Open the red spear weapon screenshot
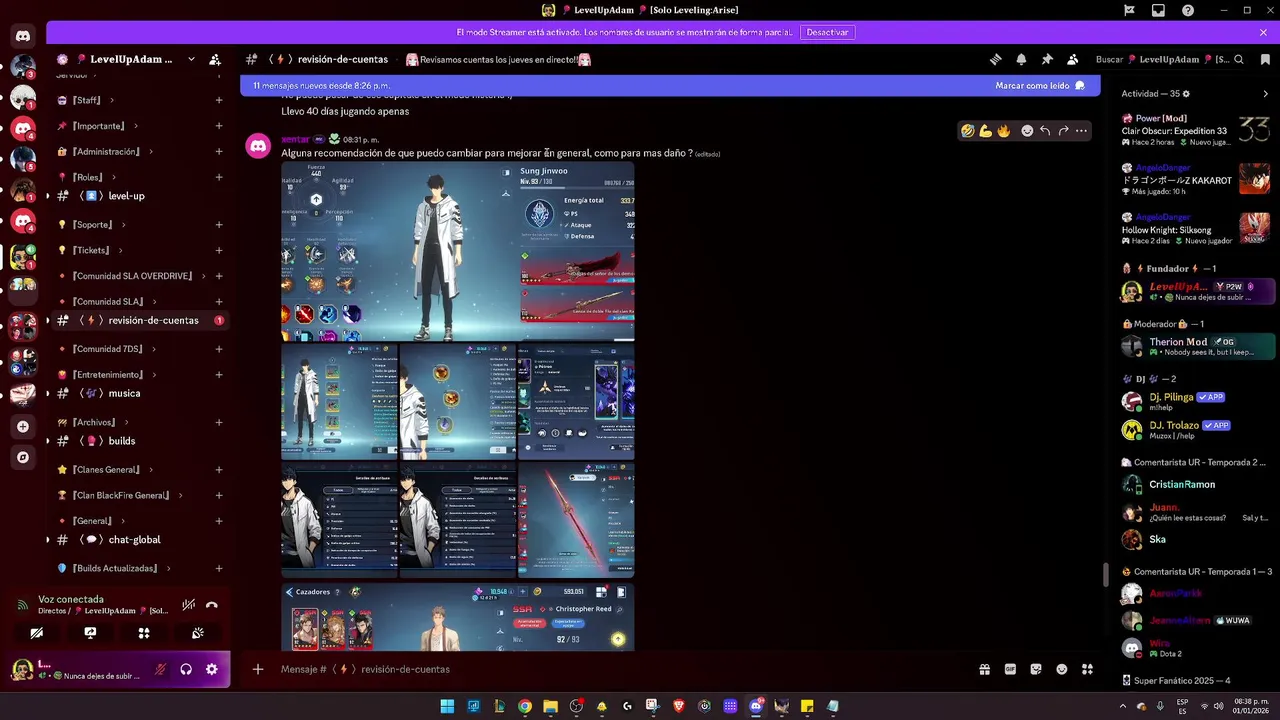Image resolution: width=1280 pixels, height=720 pixels. (x=576, y=520)
